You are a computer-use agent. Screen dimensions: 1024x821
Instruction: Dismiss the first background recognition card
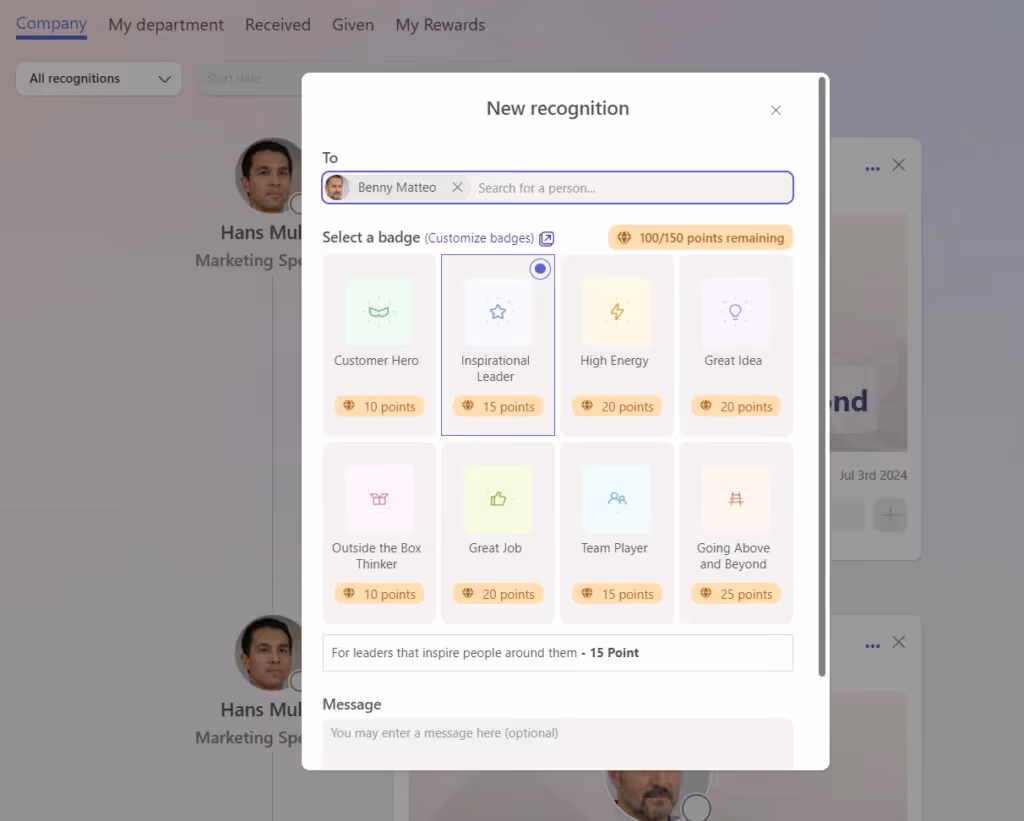[x=899, y=165]
